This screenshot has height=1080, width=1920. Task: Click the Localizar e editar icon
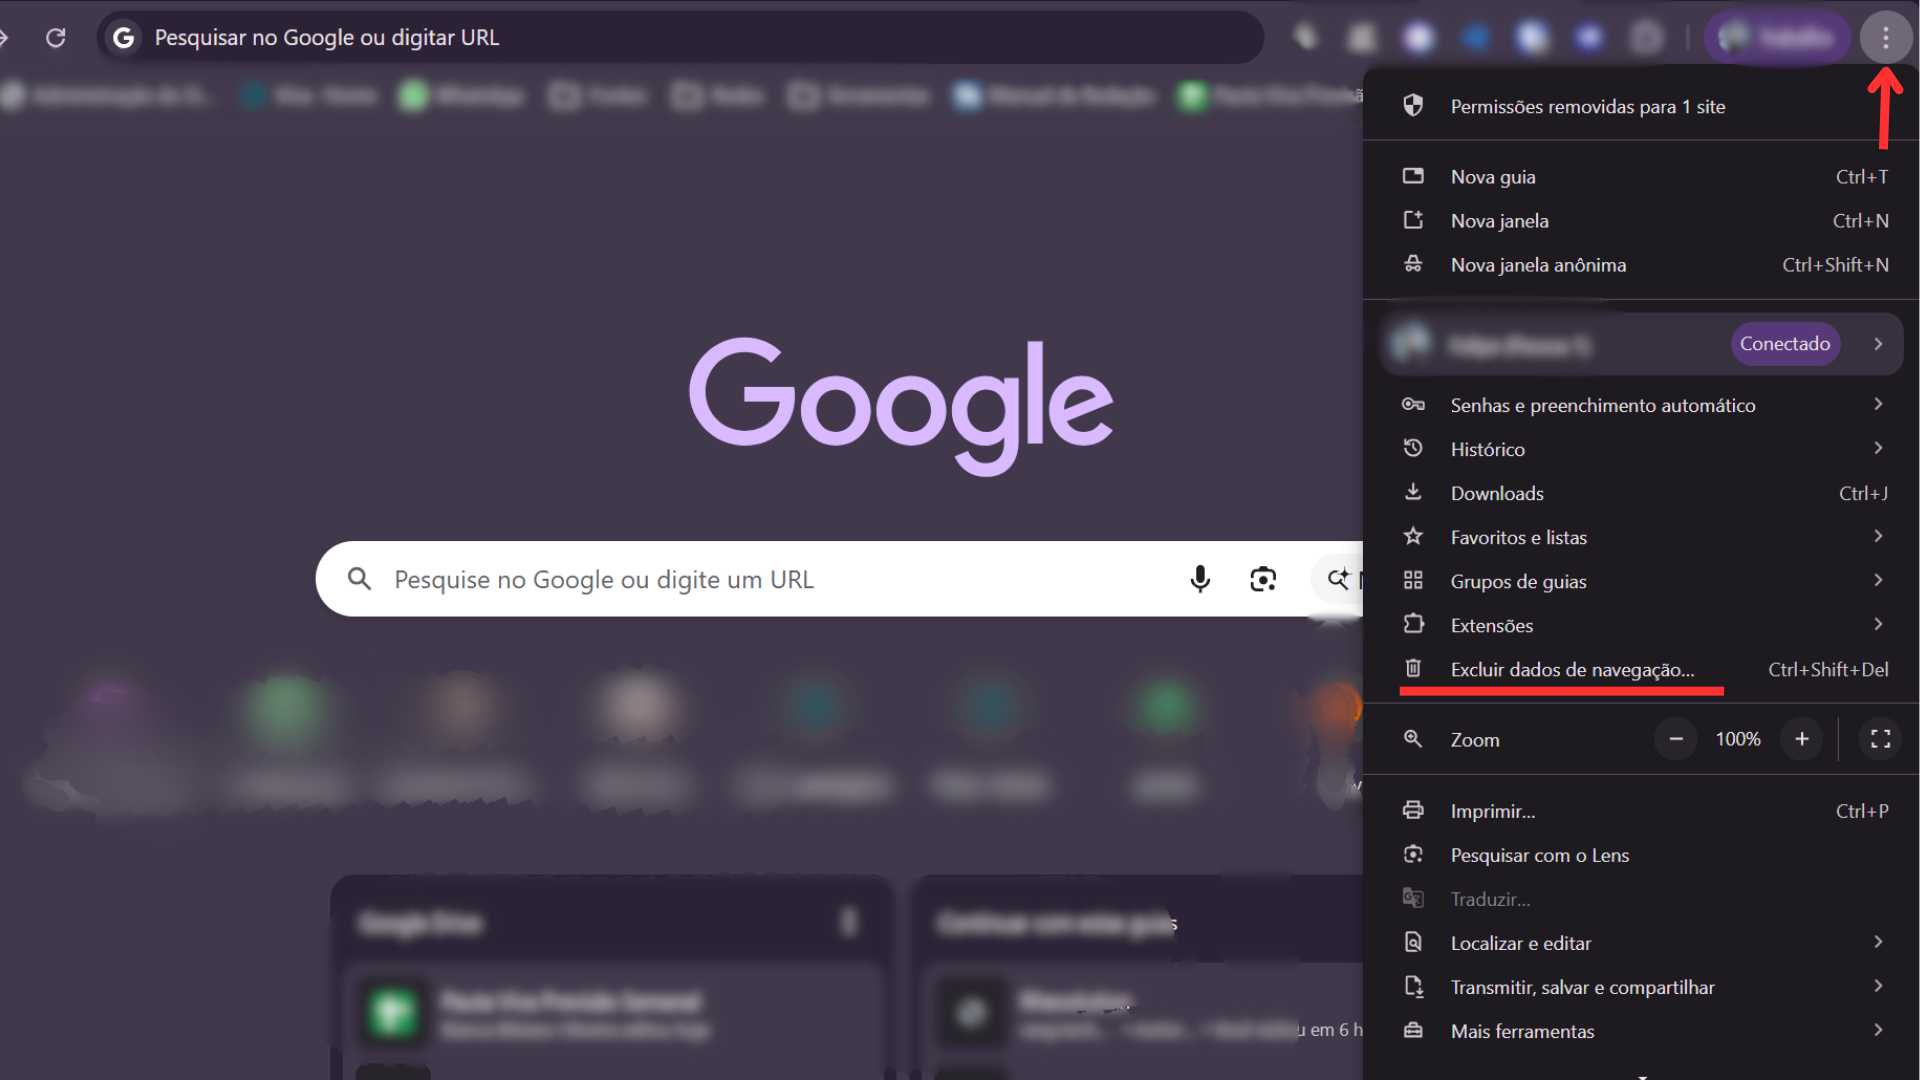[x=1413, y=942]
